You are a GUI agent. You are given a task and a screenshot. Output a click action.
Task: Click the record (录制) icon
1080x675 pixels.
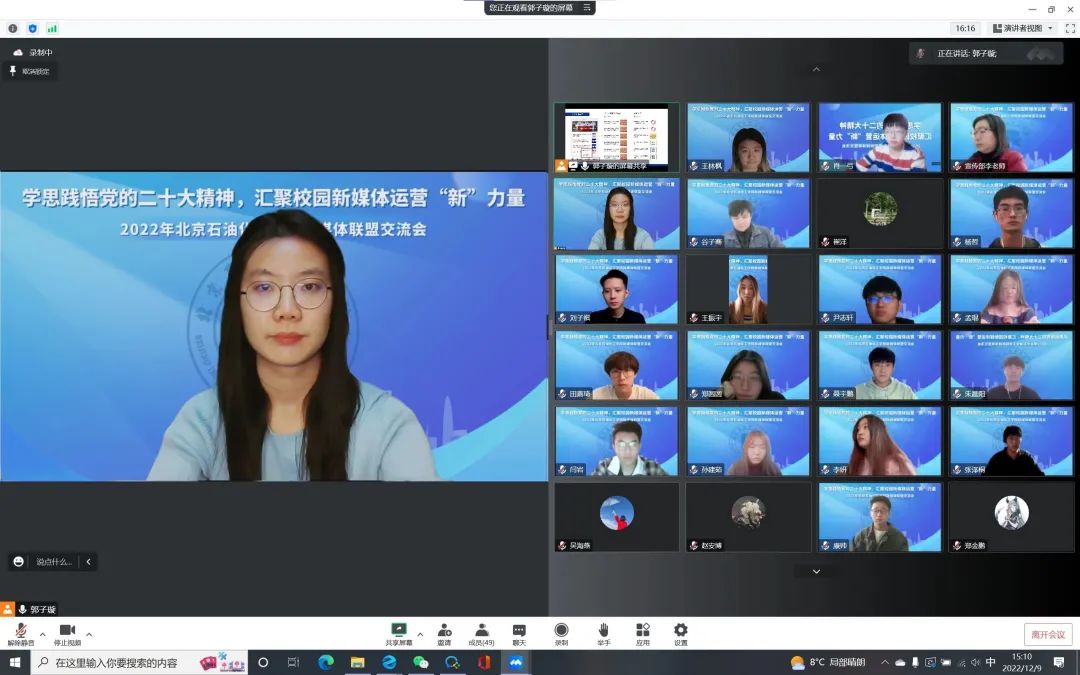coord(561,630)
